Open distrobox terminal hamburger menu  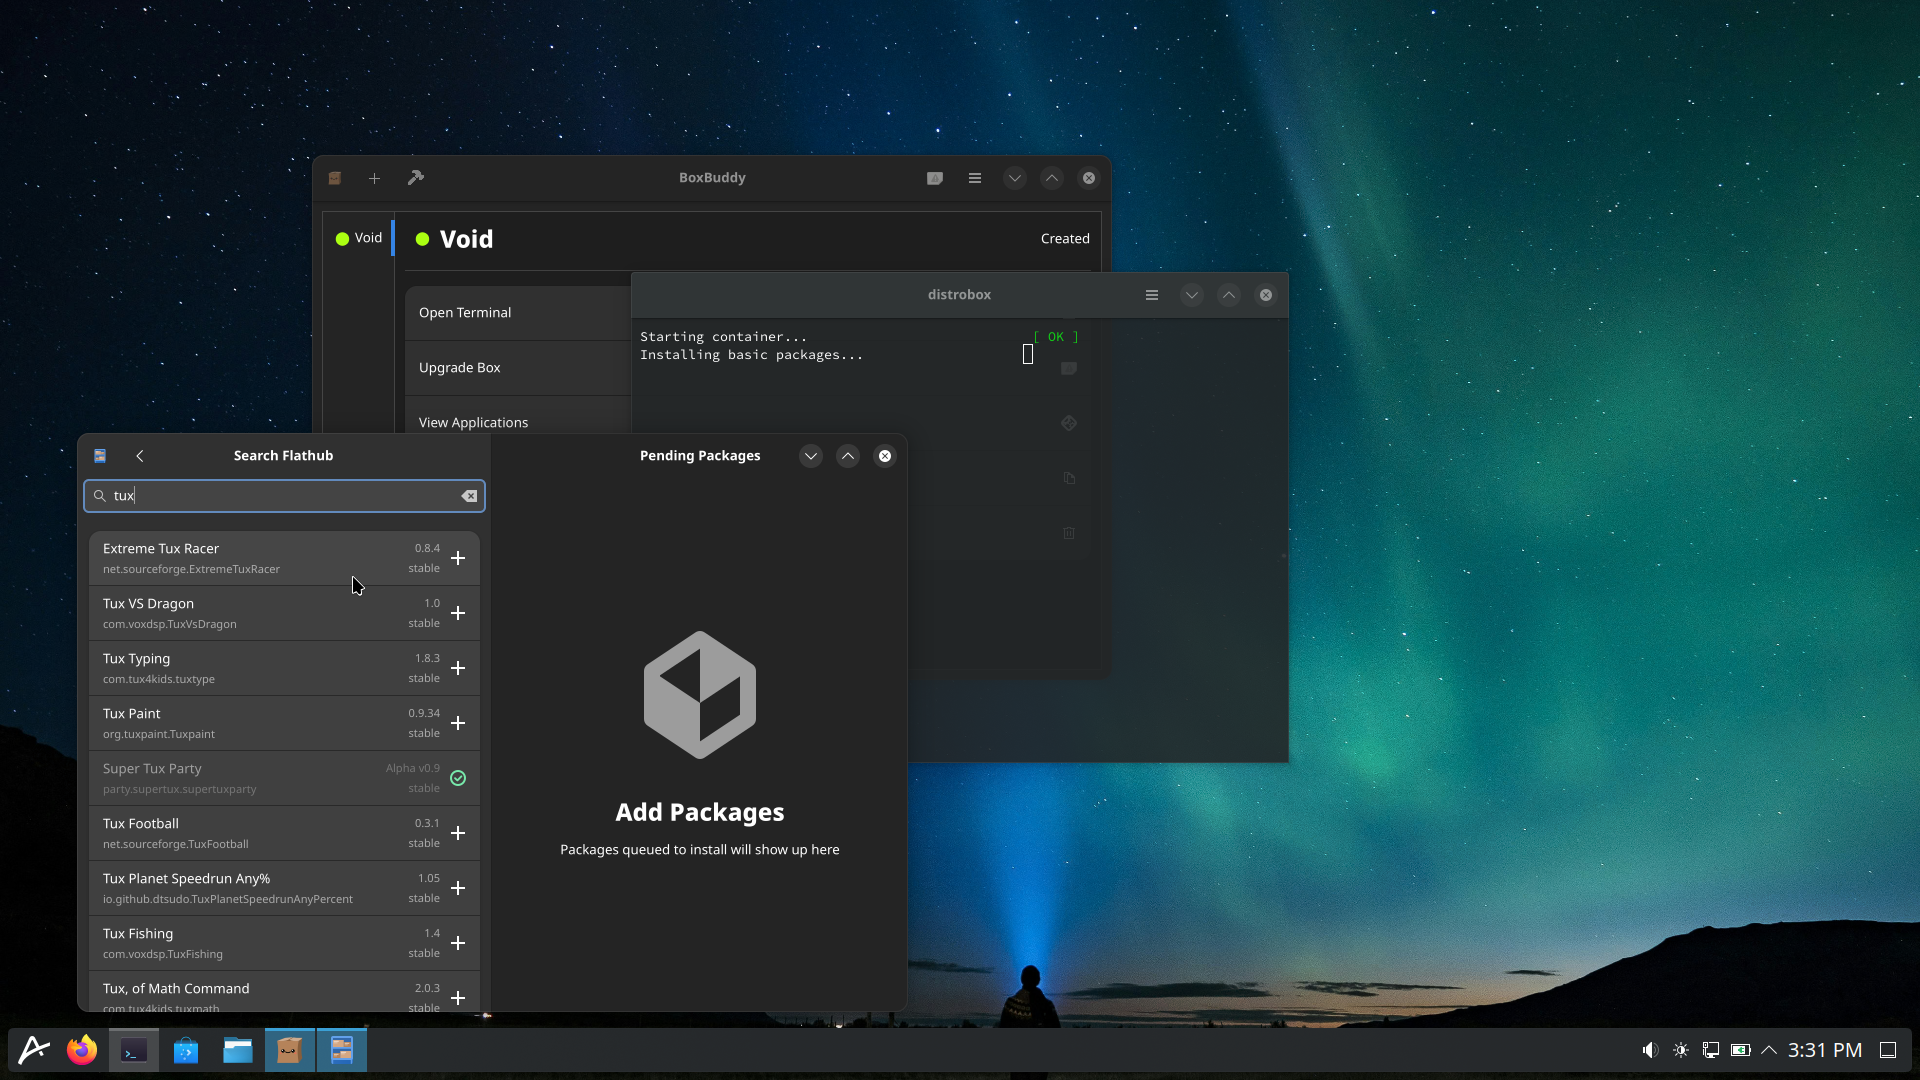1152,295
